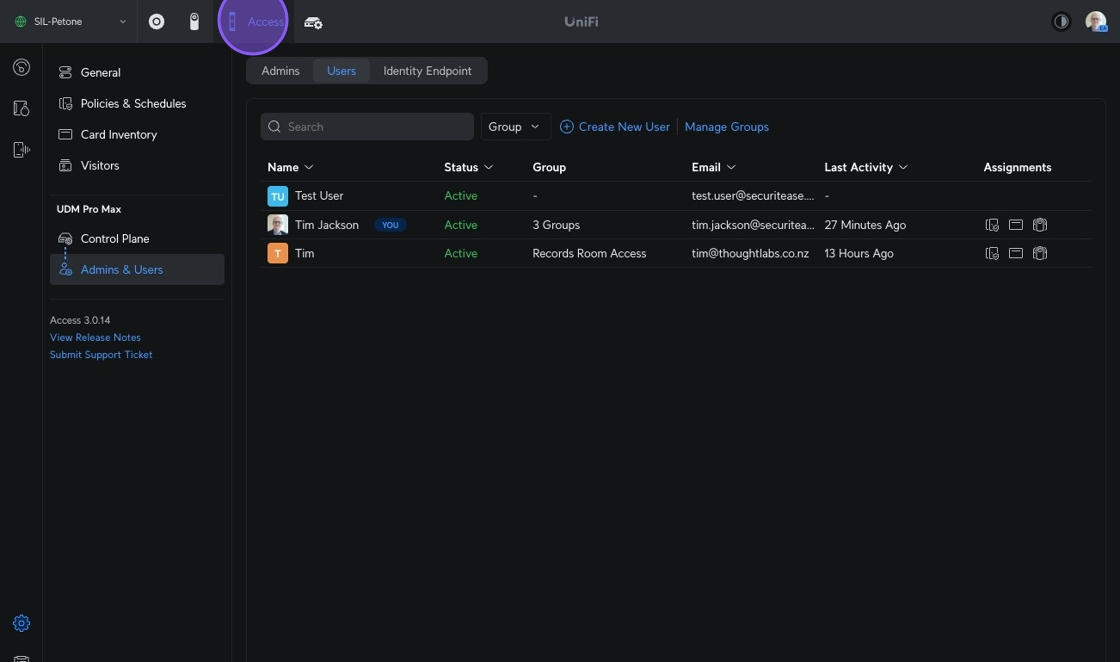This screenshot has width=1120, height=662.
Task: Open the UniFi Network app icon
Action: coord(156,21)
